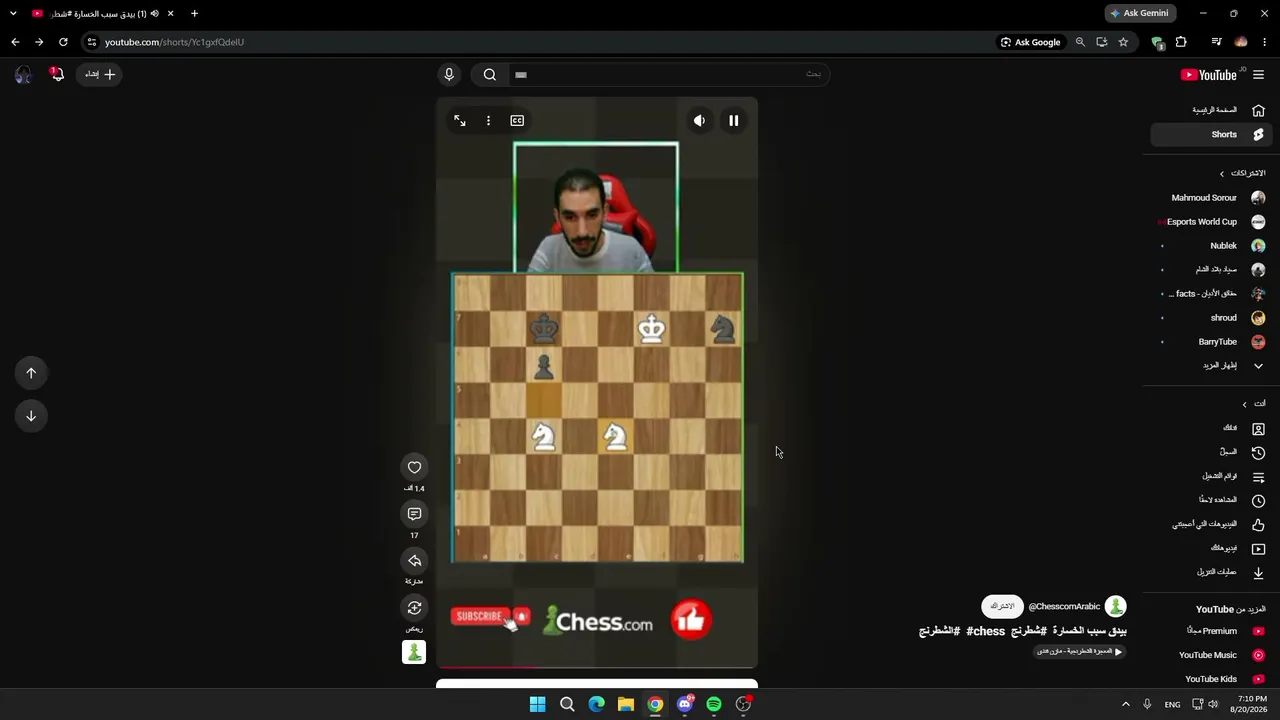
Task: Open Playlists in the sidebar
Action: (1209, 476)
